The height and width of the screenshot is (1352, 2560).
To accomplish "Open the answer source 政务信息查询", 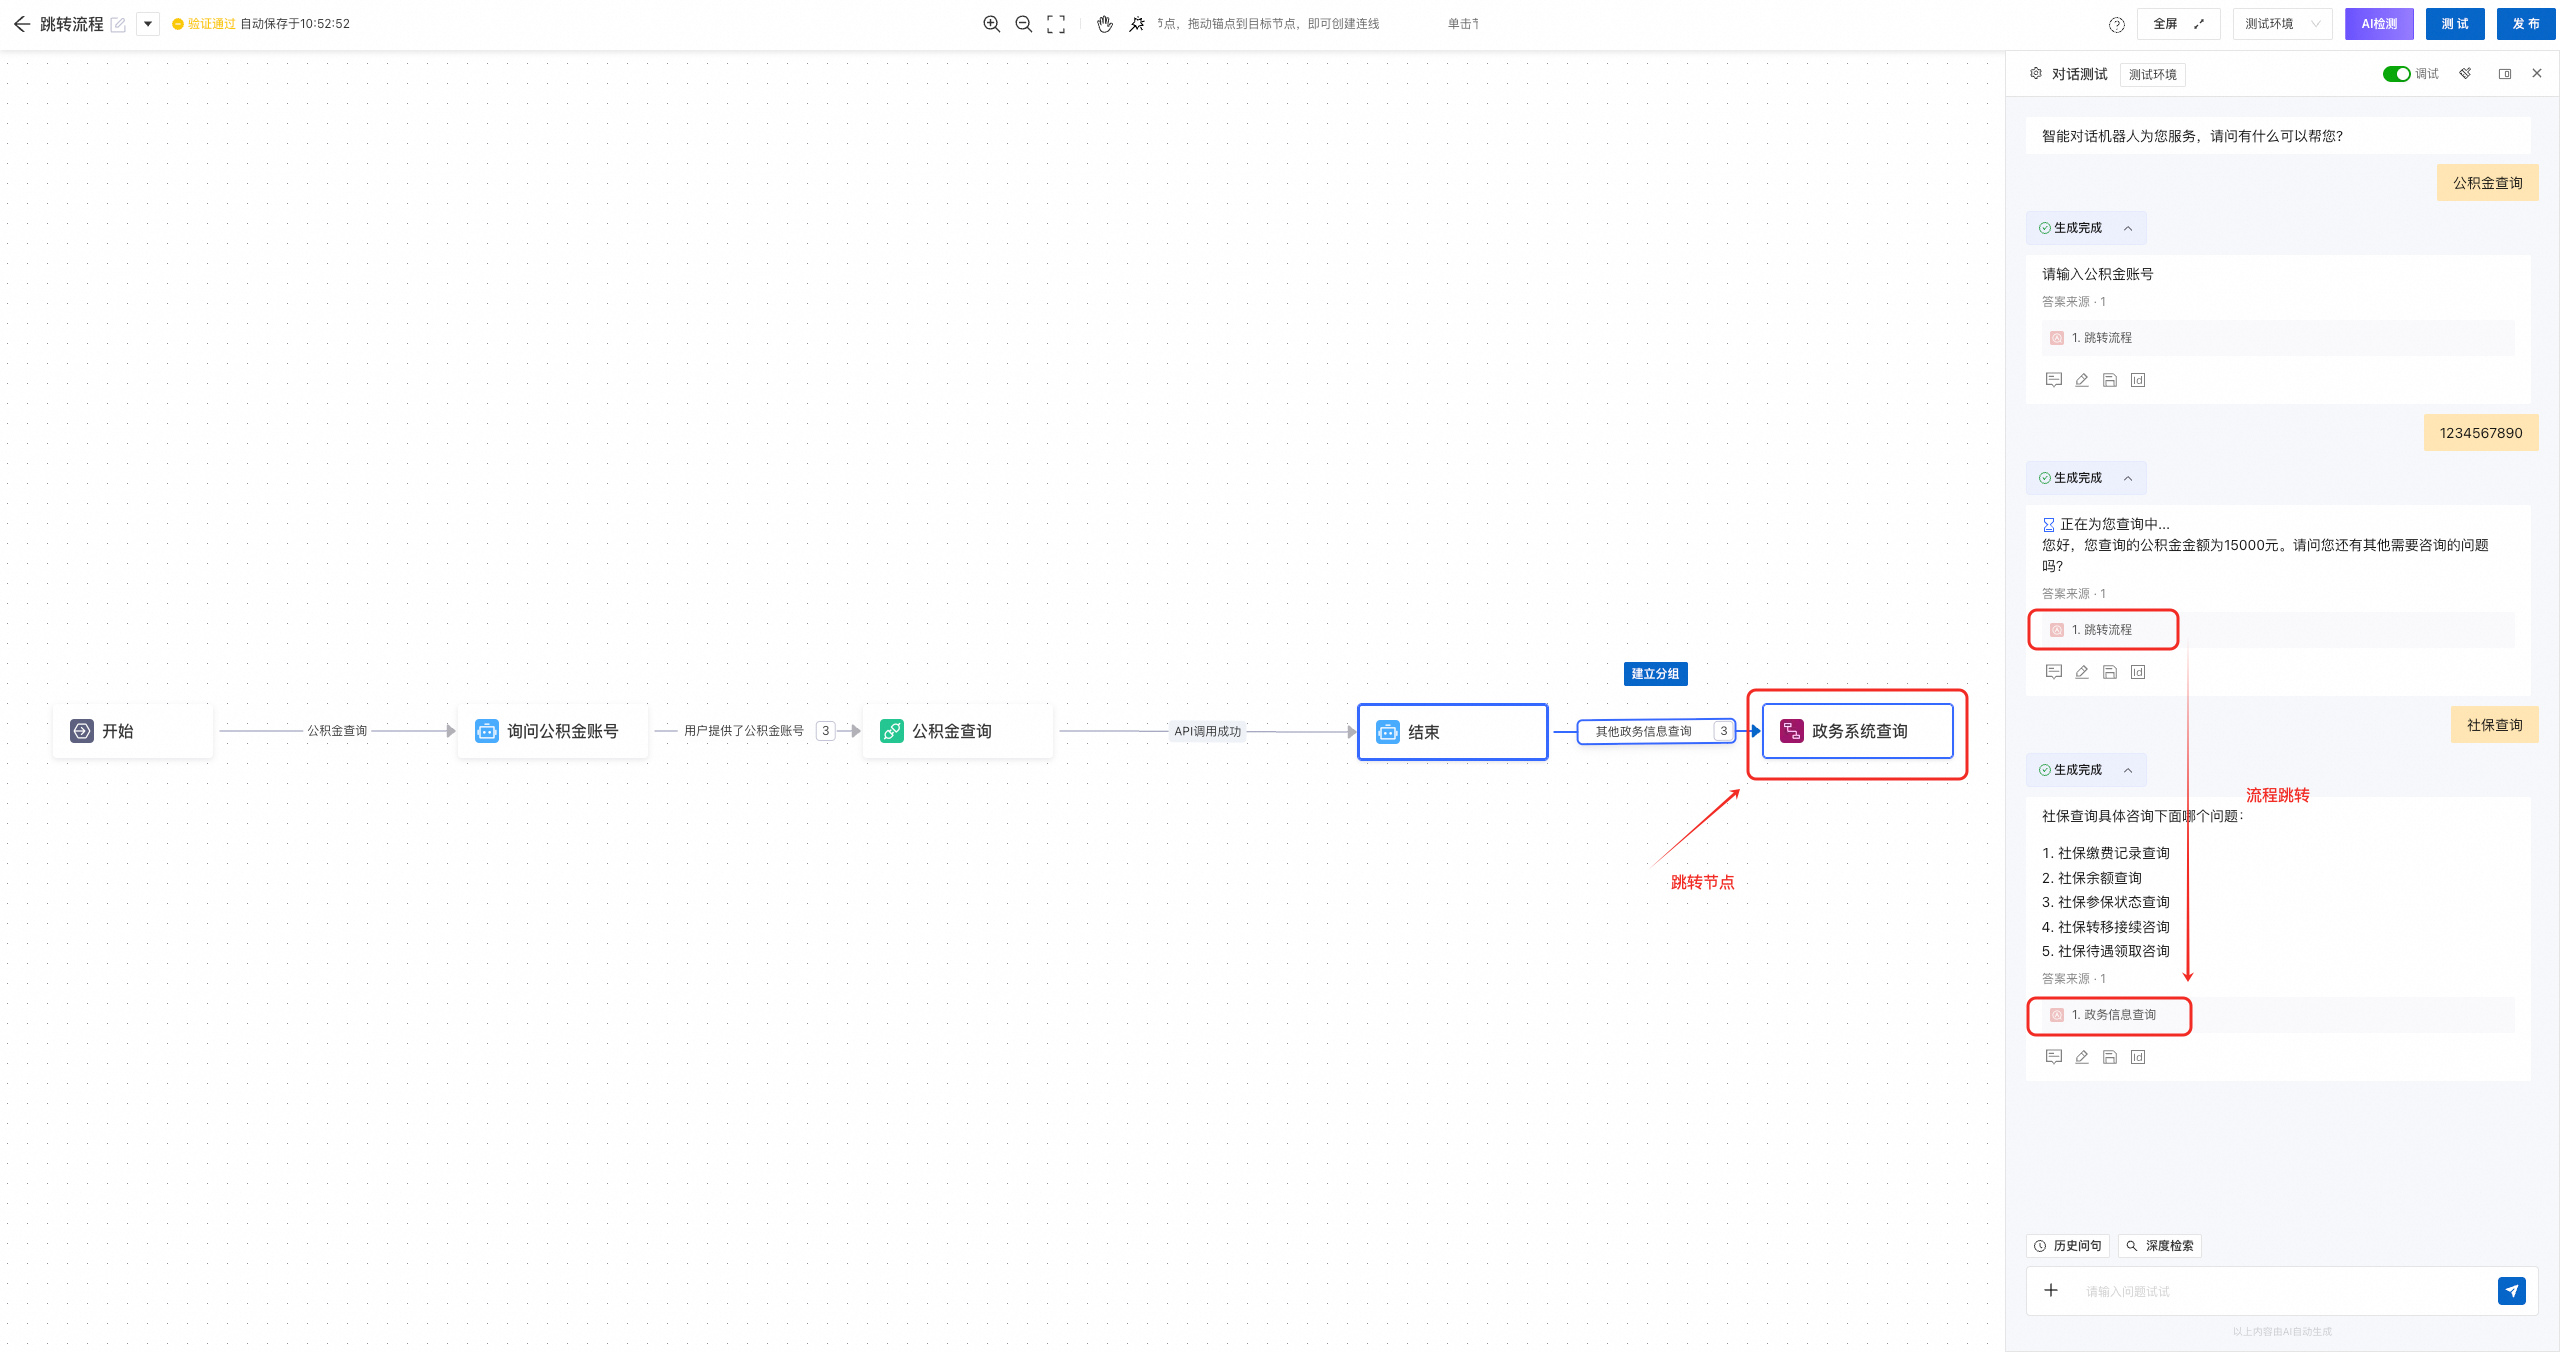I will [x=2277, y=1015].
